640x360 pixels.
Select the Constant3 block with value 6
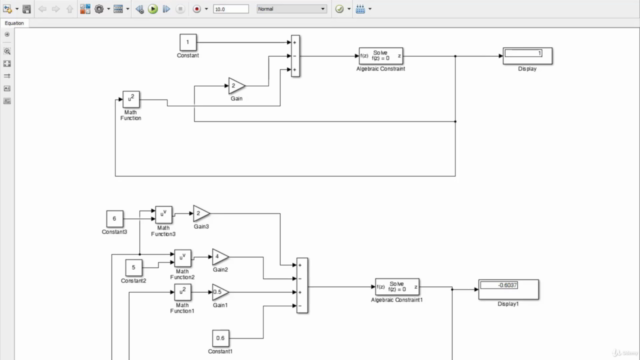115,219
